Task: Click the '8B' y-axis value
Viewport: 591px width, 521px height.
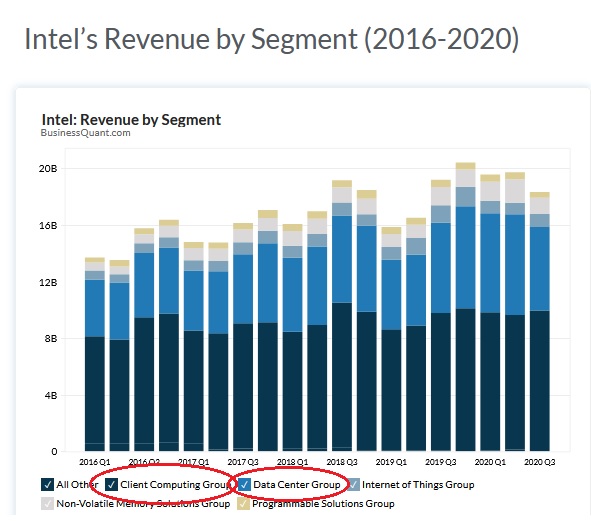Action: [x=51, y=339]
